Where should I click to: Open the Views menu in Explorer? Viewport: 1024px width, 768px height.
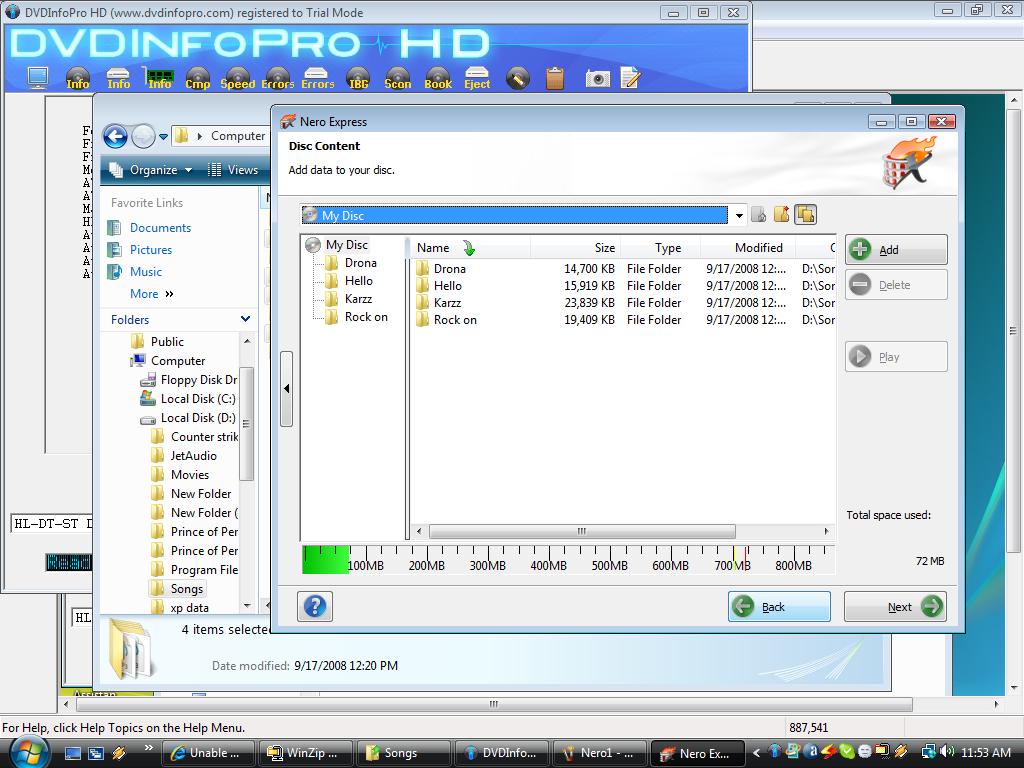coord(233,170)
